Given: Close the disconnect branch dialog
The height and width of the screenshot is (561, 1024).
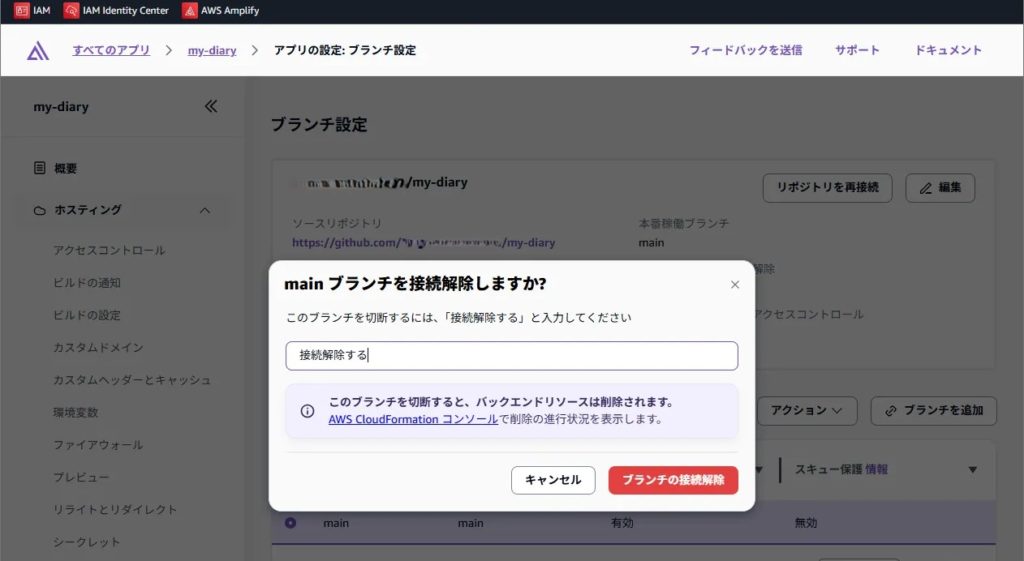Looking at the screenshot, I should [x=735, y=285].
